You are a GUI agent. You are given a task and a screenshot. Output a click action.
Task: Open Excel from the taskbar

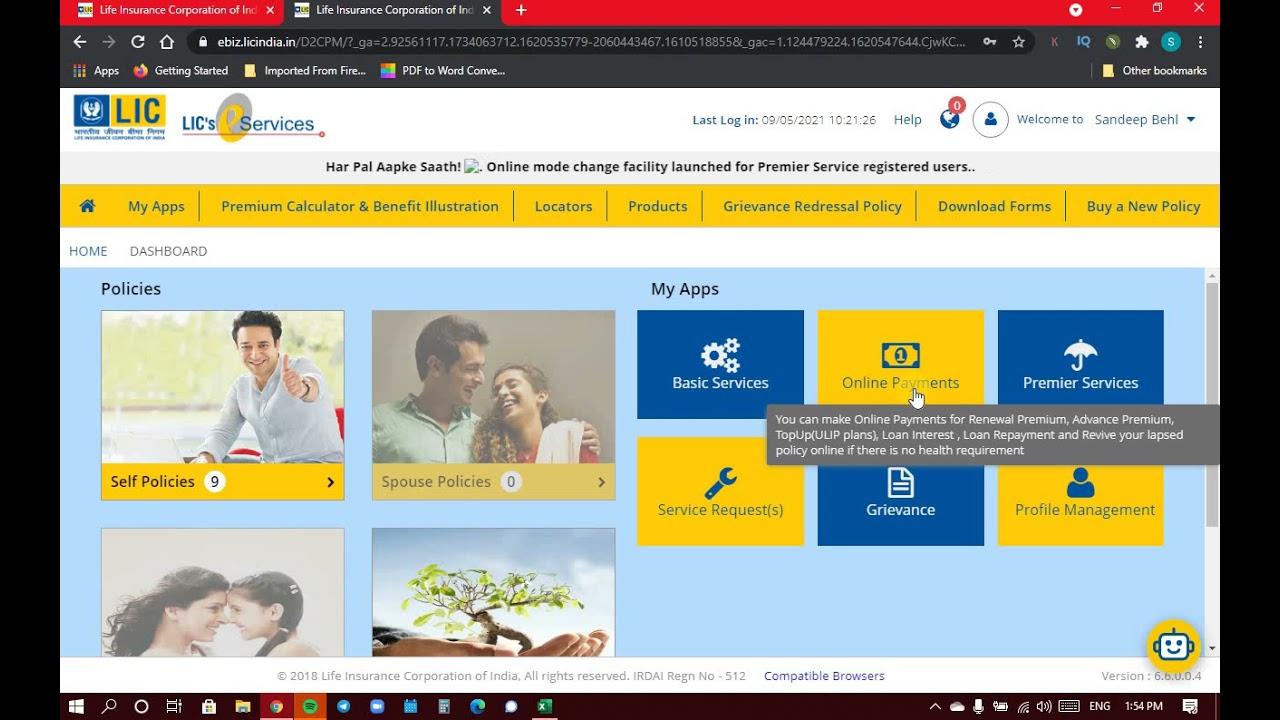[x=544, y=706]
